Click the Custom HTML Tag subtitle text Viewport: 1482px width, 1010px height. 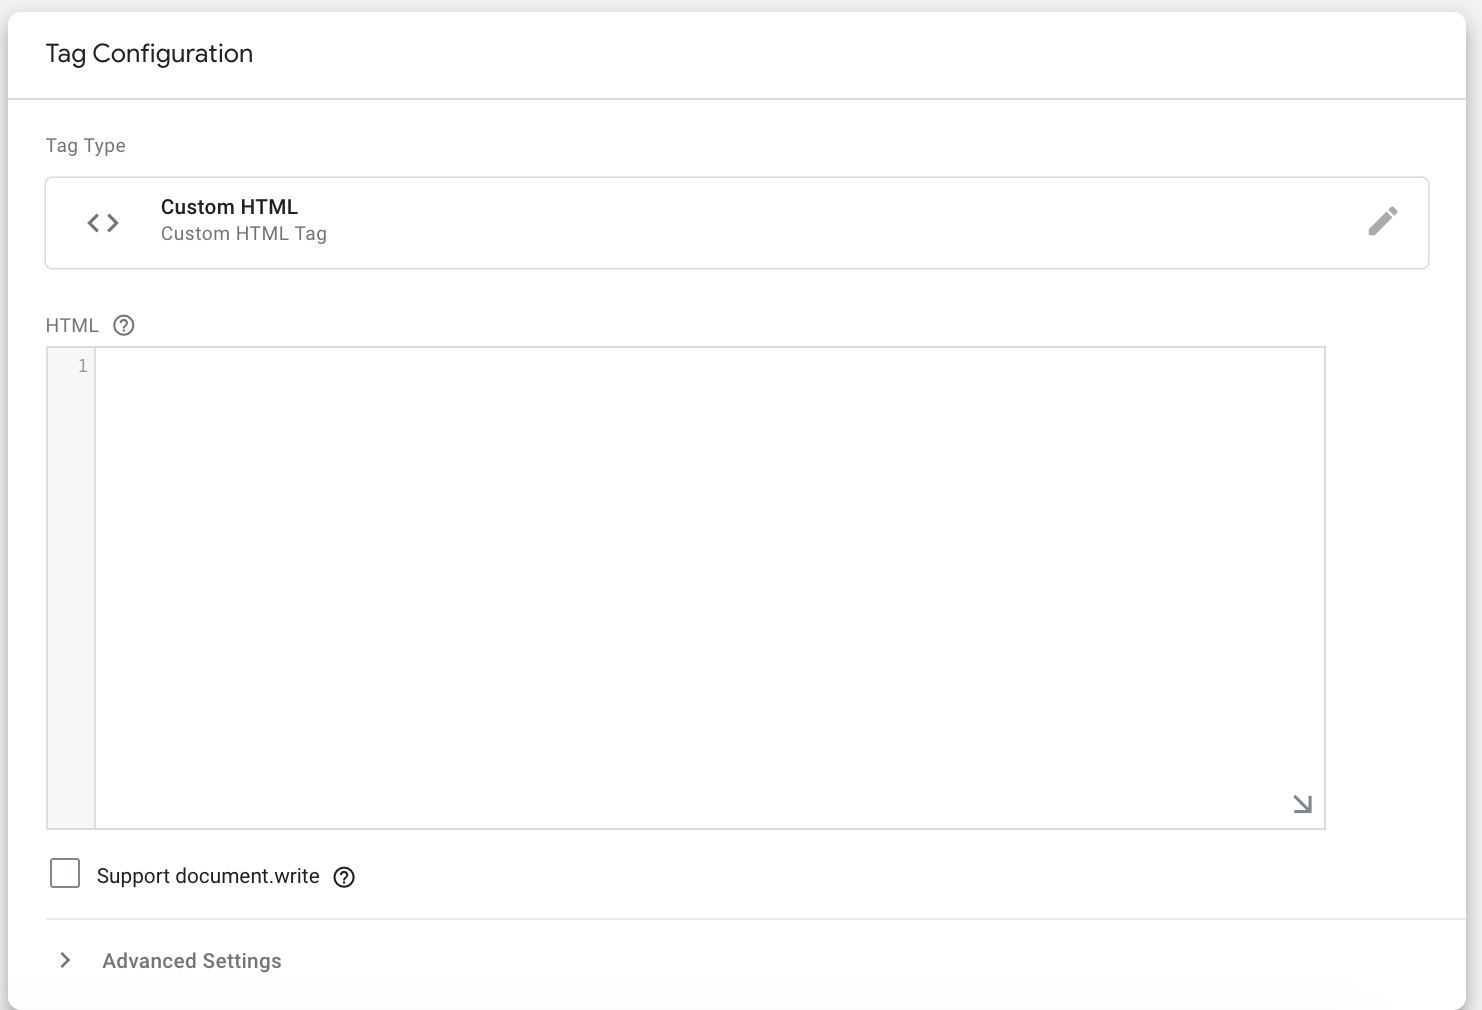coord(243,234)
